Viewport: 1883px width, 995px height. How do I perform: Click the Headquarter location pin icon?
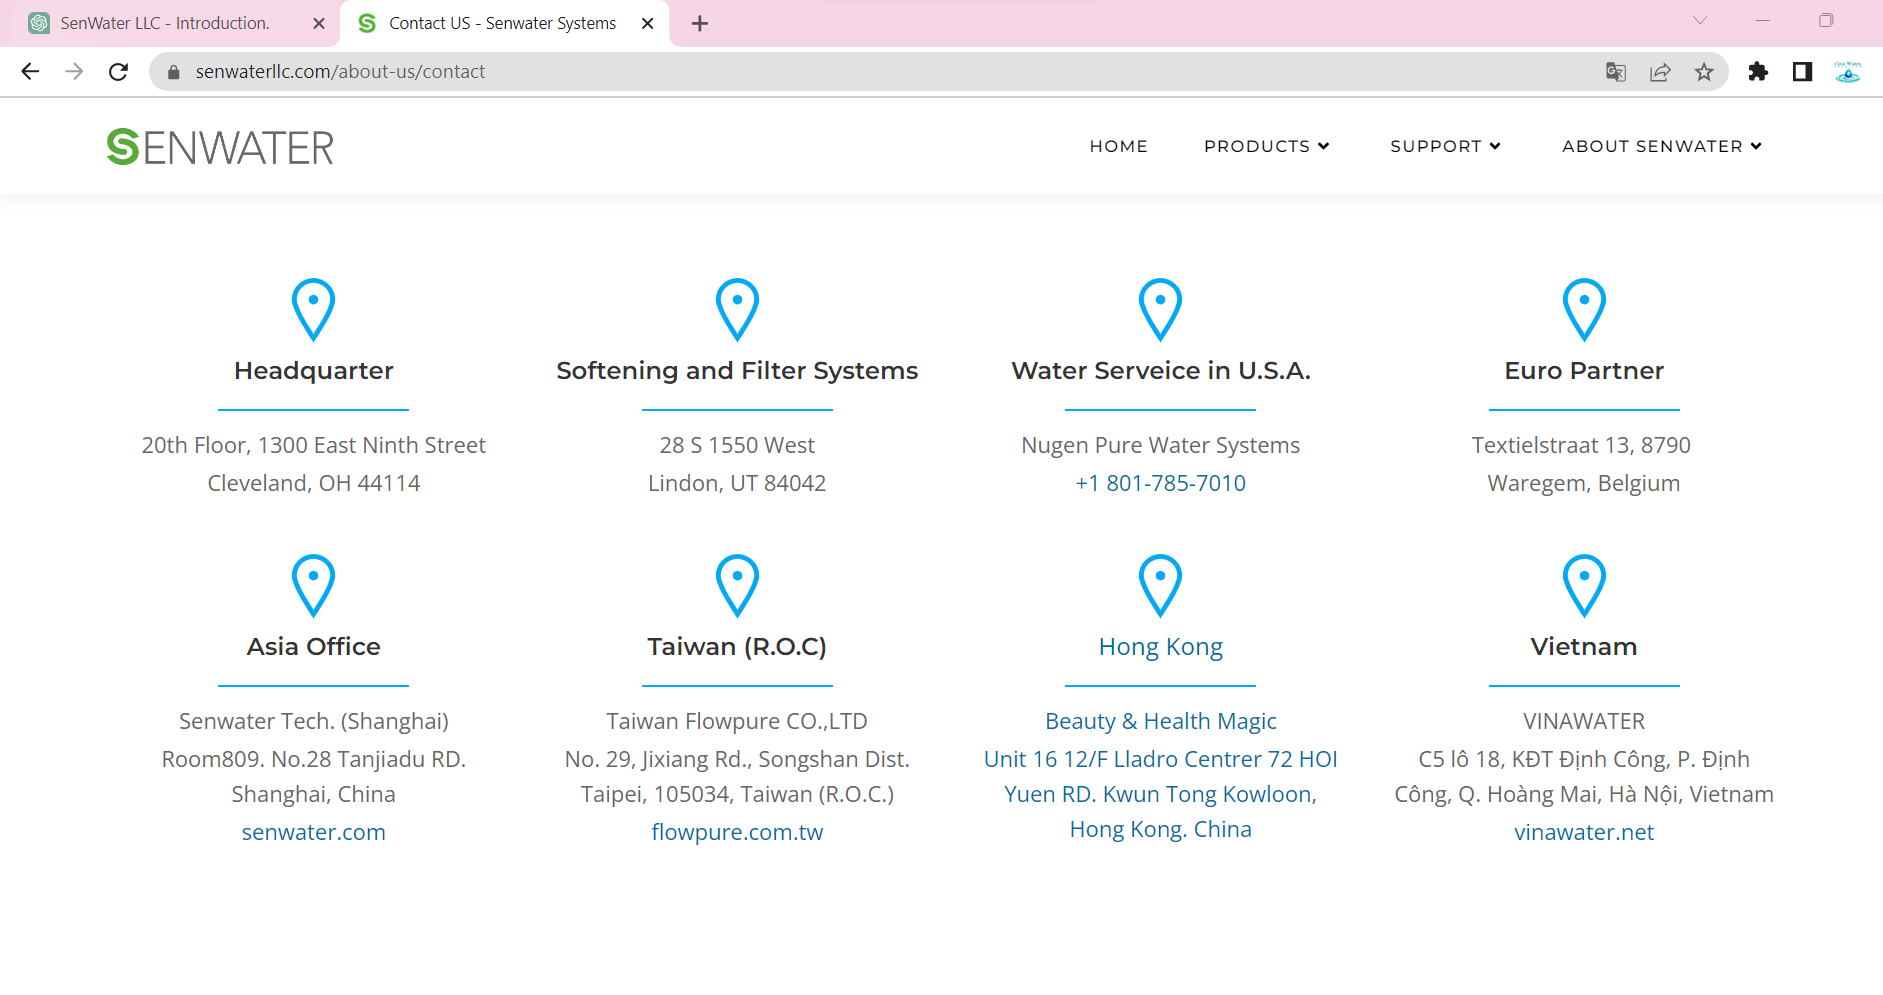[x=313, y=309]
